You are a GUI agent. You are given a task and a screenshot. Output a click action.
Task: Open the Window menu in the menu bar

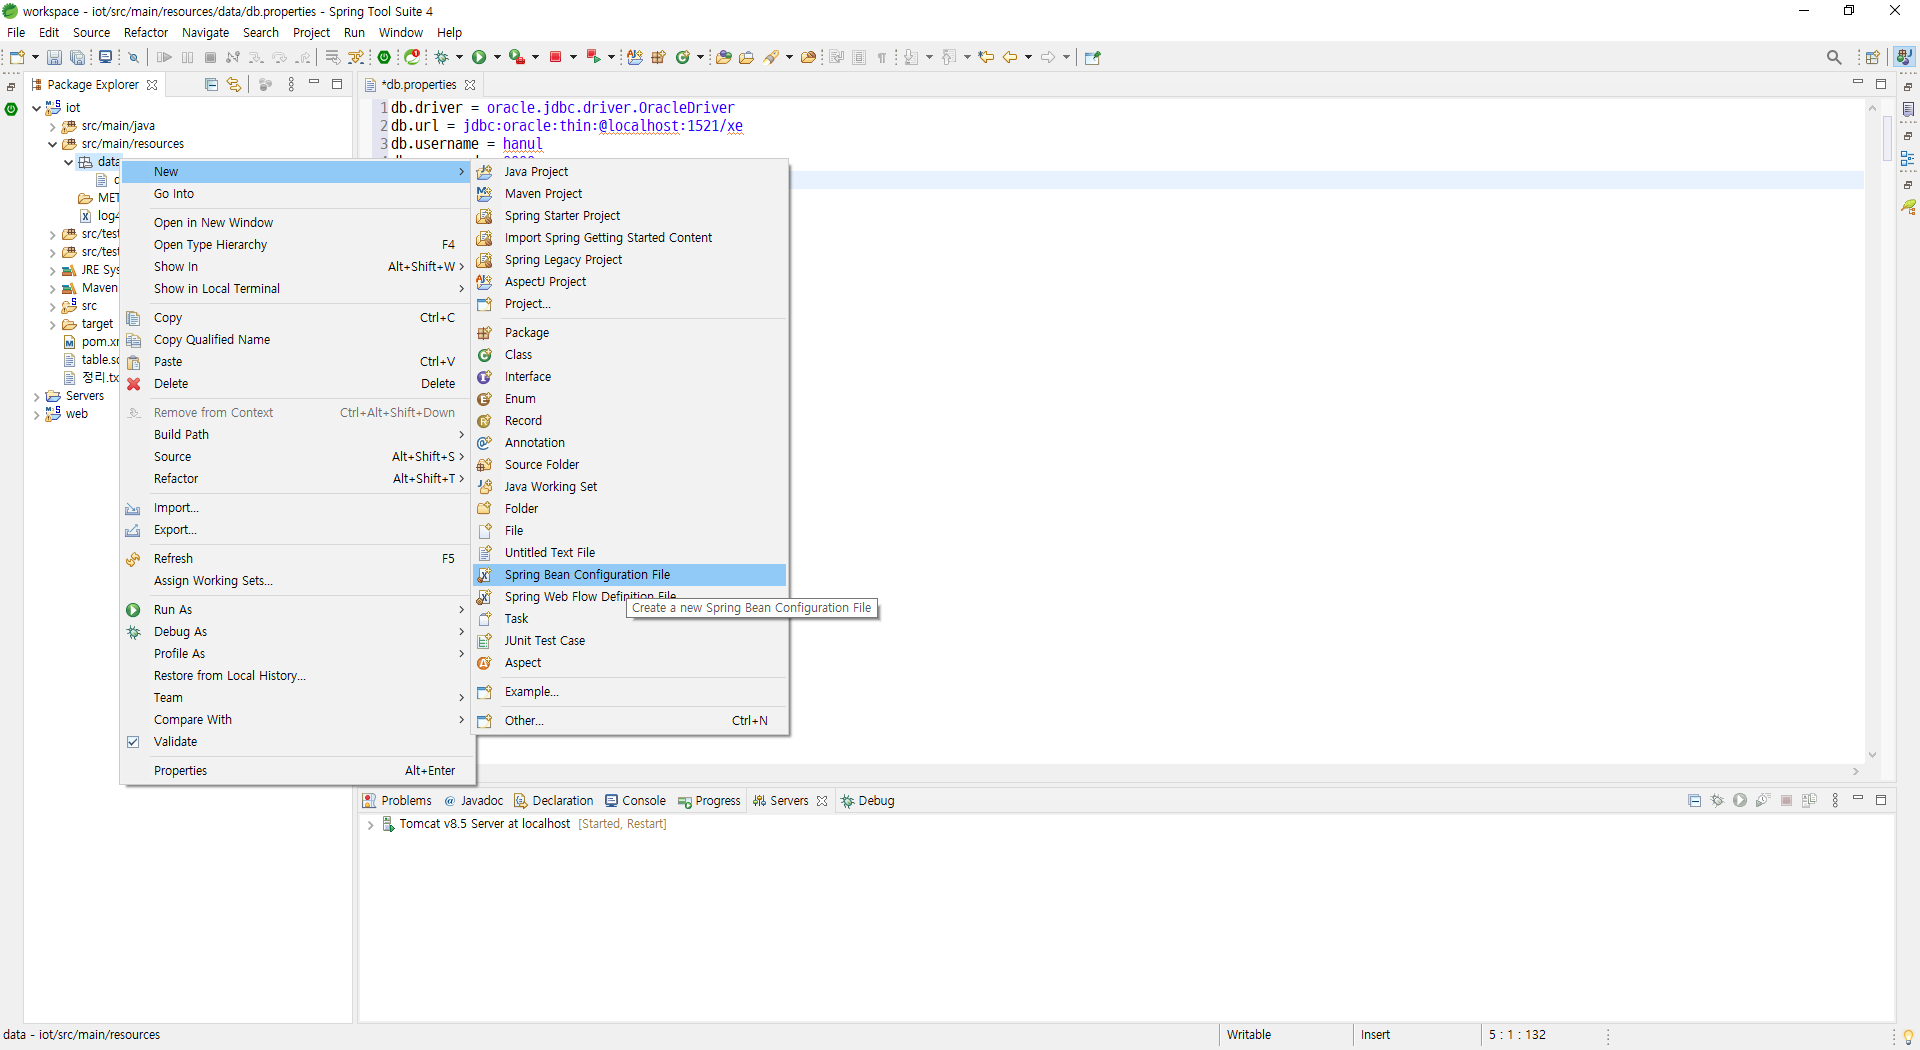[400, 33]
